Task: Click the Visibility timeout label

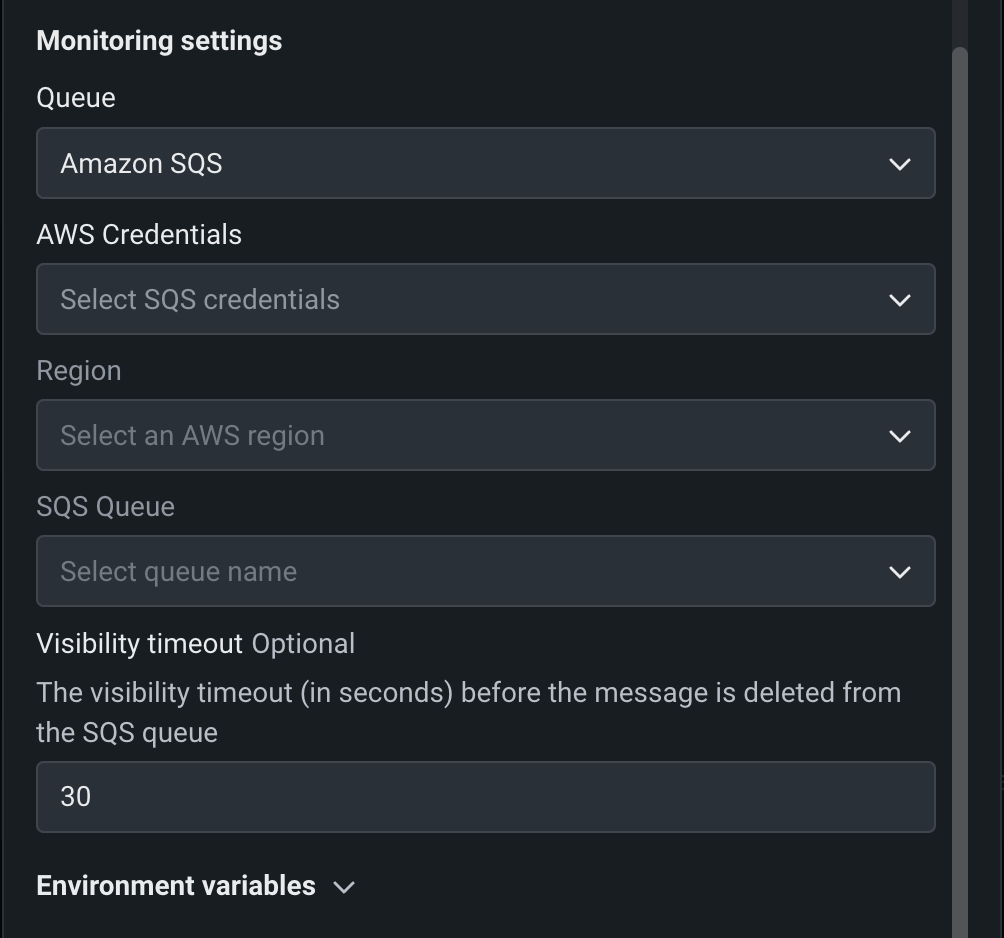Action: 139,643
